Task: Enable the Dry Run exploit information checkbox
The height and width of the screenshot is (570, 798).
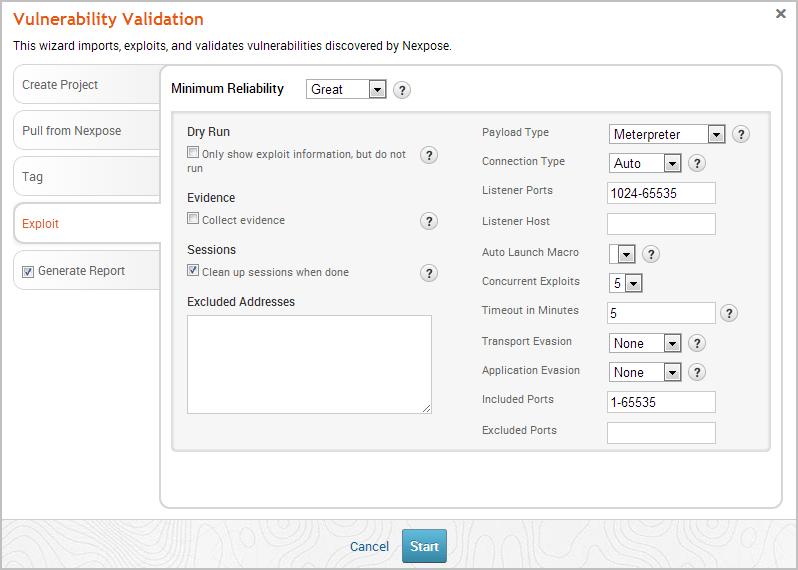Action: click(x=193, y=154)
